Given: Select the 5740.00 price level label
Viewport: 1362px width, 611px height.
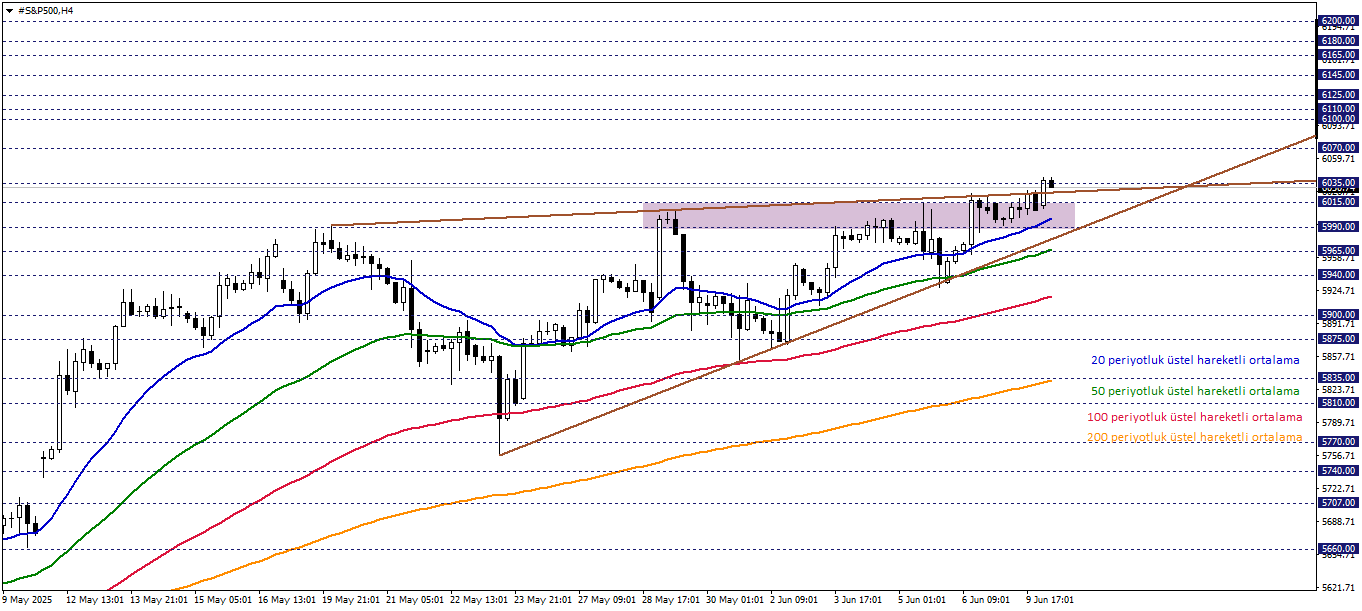Looking at the screenshot, I should pyautogui.click(x=1337, y=470).
